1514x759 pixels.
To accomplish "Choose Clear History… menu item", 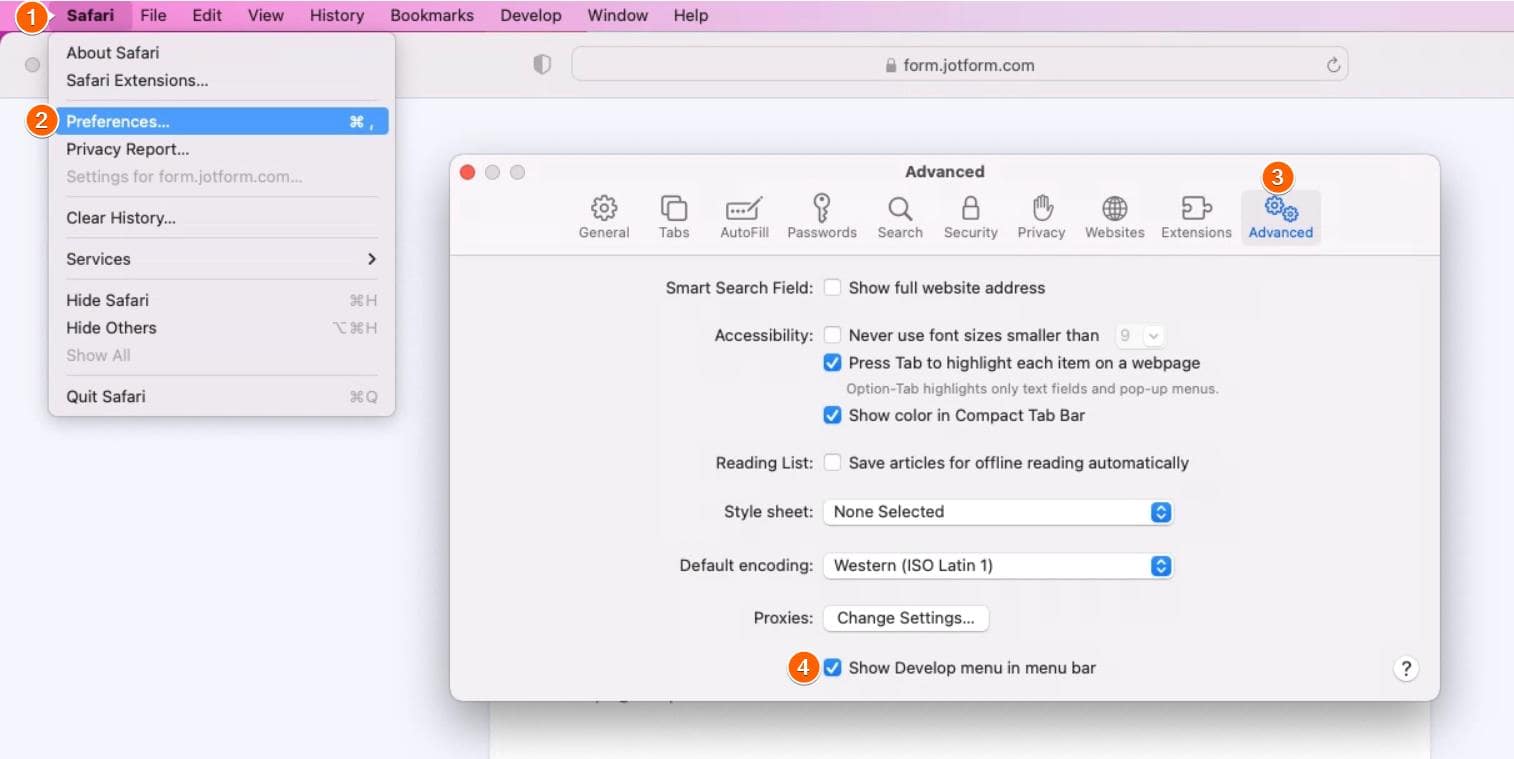I will (x=221, y=218).
